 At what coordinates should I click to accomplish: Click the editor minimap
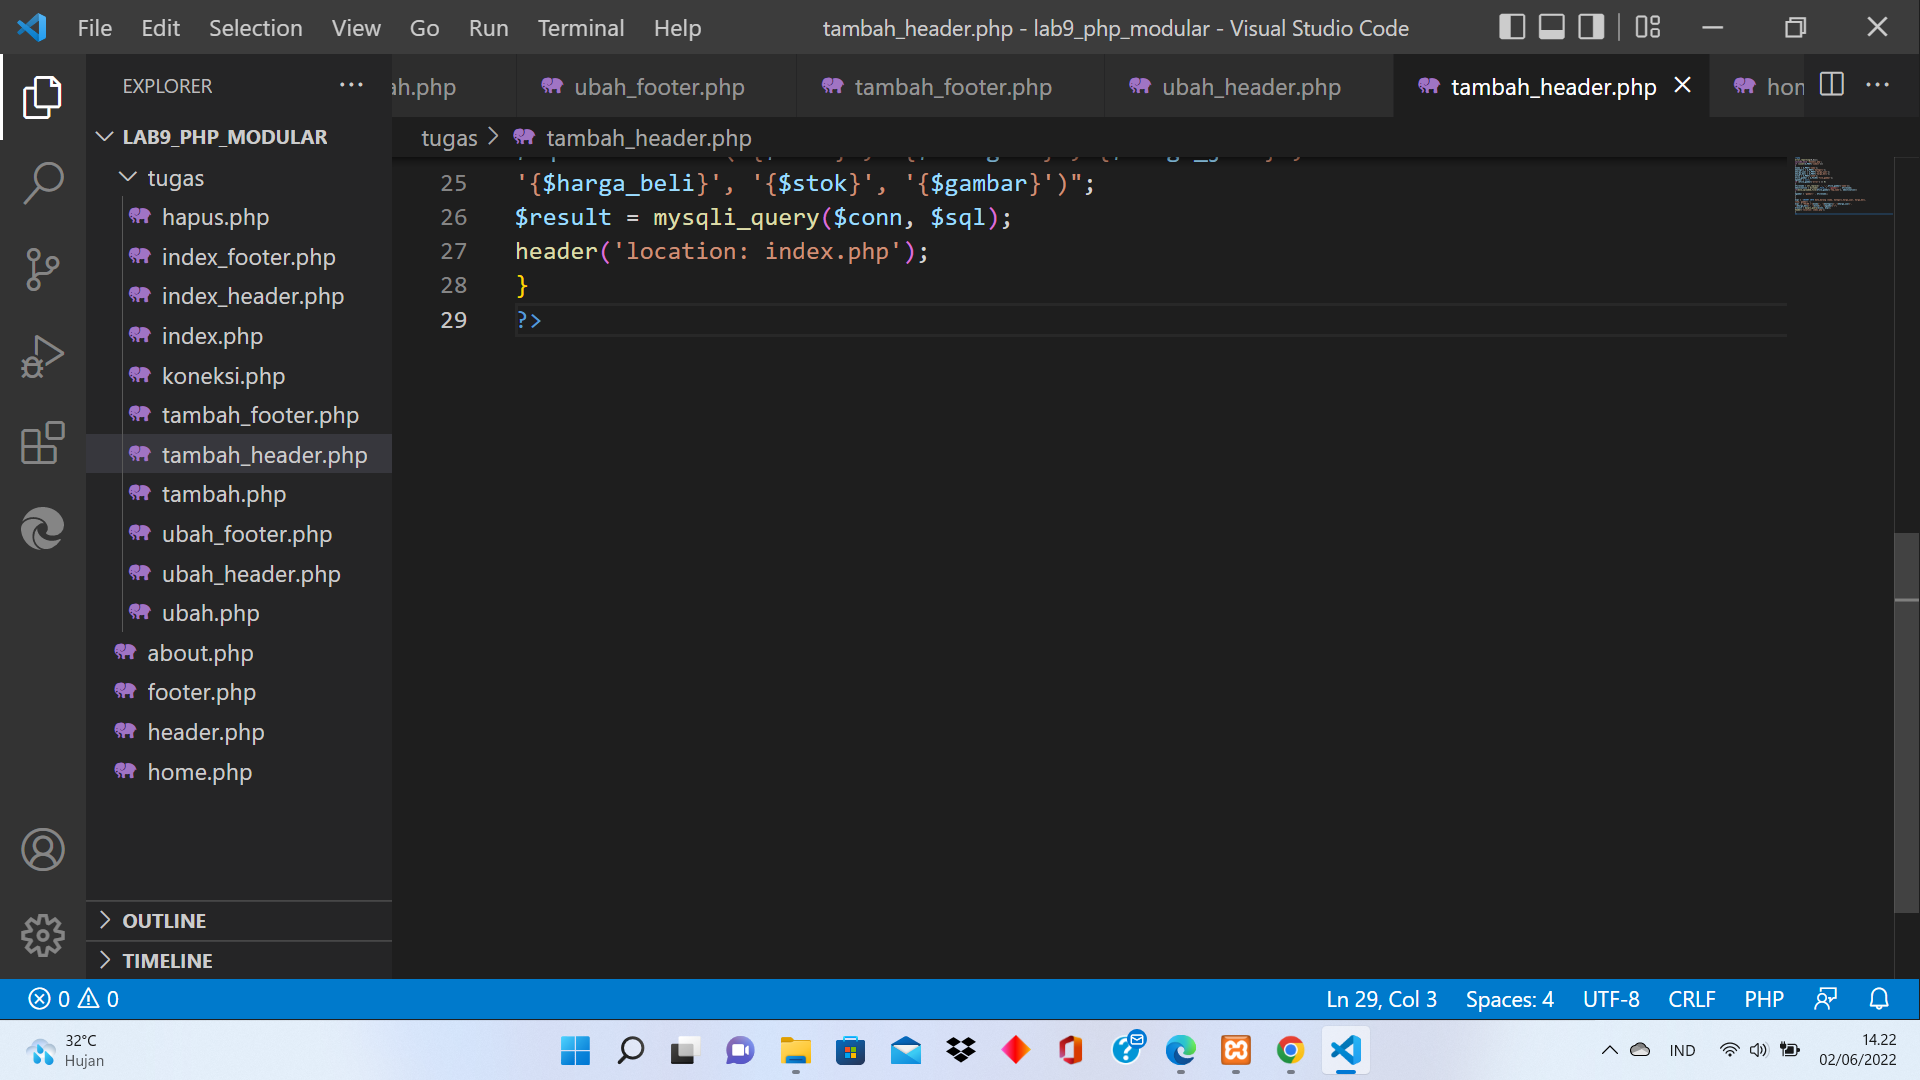(1842, 186)
